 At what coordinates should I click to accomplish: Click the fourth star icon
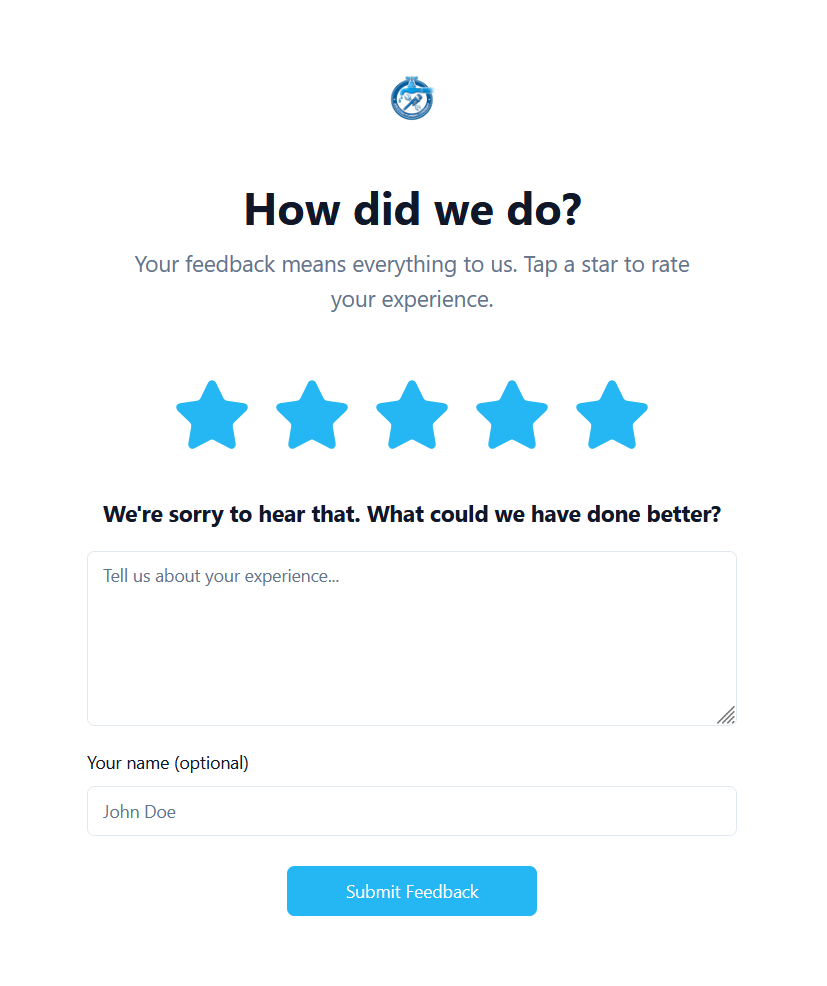pyautogui.click(x=512, y=414)
